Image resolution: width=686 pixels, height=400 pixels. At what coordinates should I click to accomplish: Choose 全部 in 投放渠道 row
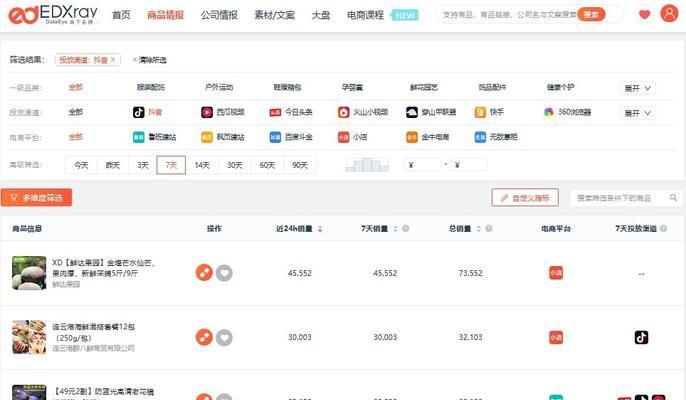[75, 112]
